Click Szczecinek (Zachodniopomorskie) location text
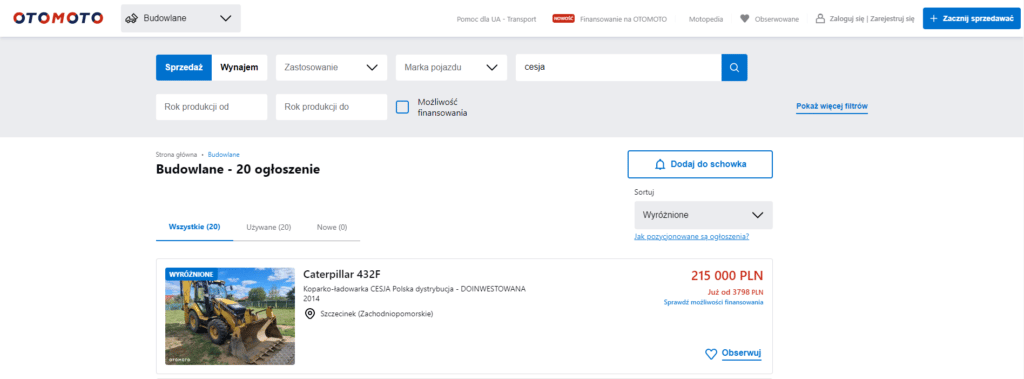This screenshot has height=379, width=1024. click(x=377, y=314)
